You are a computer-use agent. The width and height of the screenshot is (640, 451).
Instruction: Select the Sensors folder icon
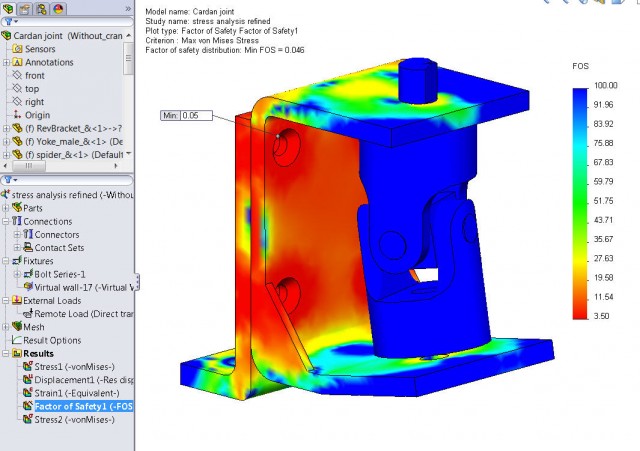point(17,49)
